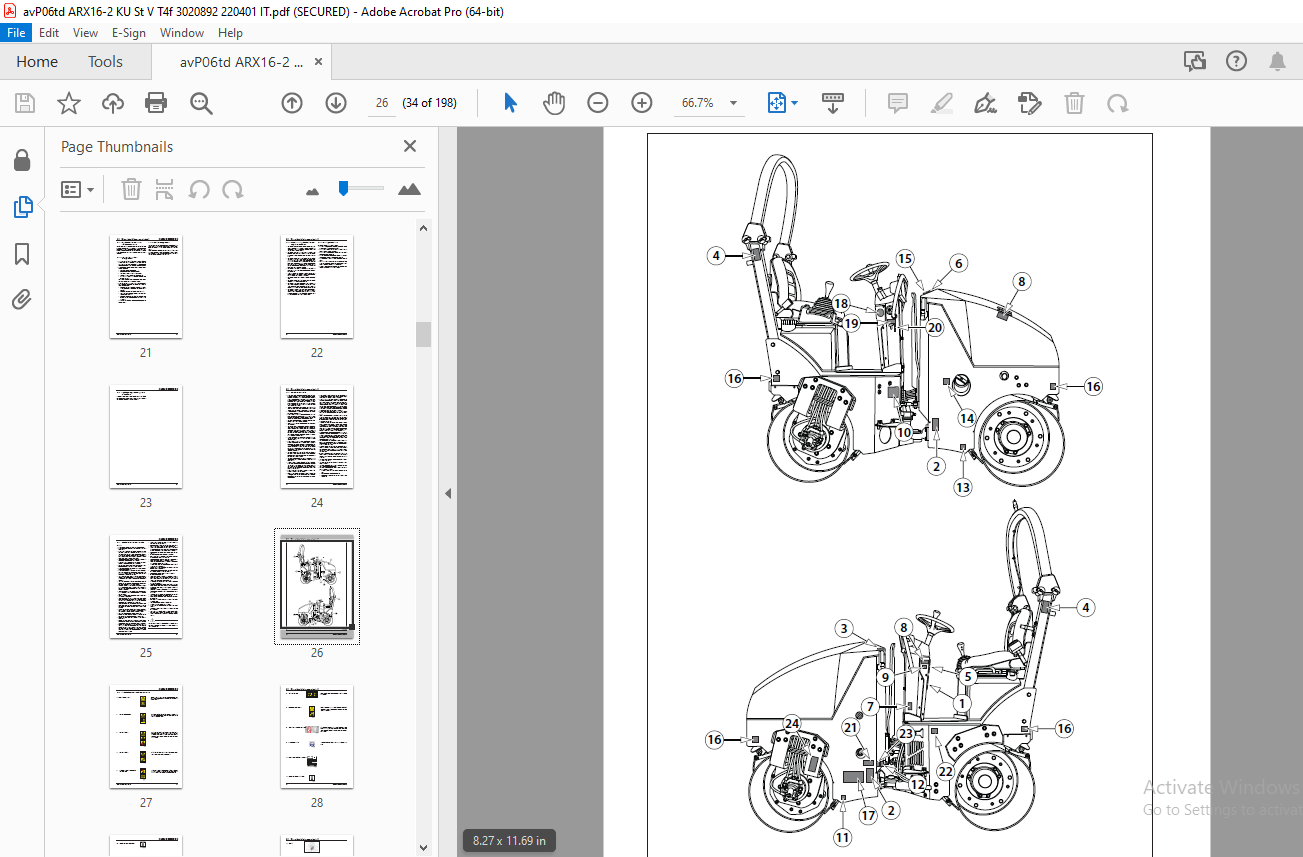Screen dimensions: 1303x857
Task: Switch to the Tools tab
Action: [x=105, y=62]
